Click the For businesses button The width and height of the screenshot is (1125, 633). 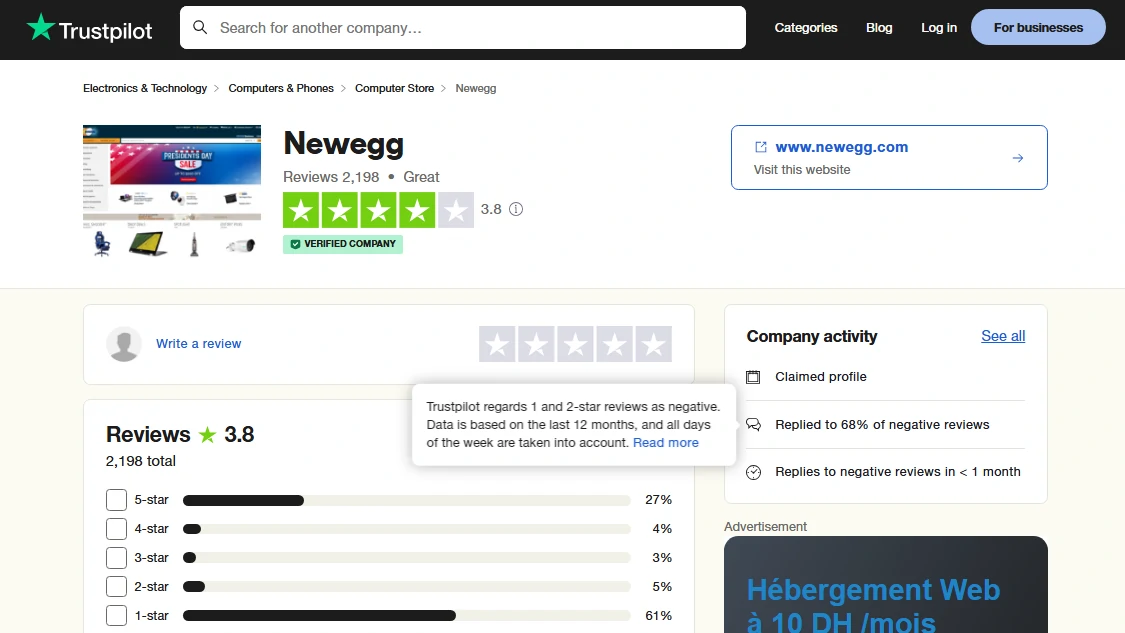pos(1038,27)
